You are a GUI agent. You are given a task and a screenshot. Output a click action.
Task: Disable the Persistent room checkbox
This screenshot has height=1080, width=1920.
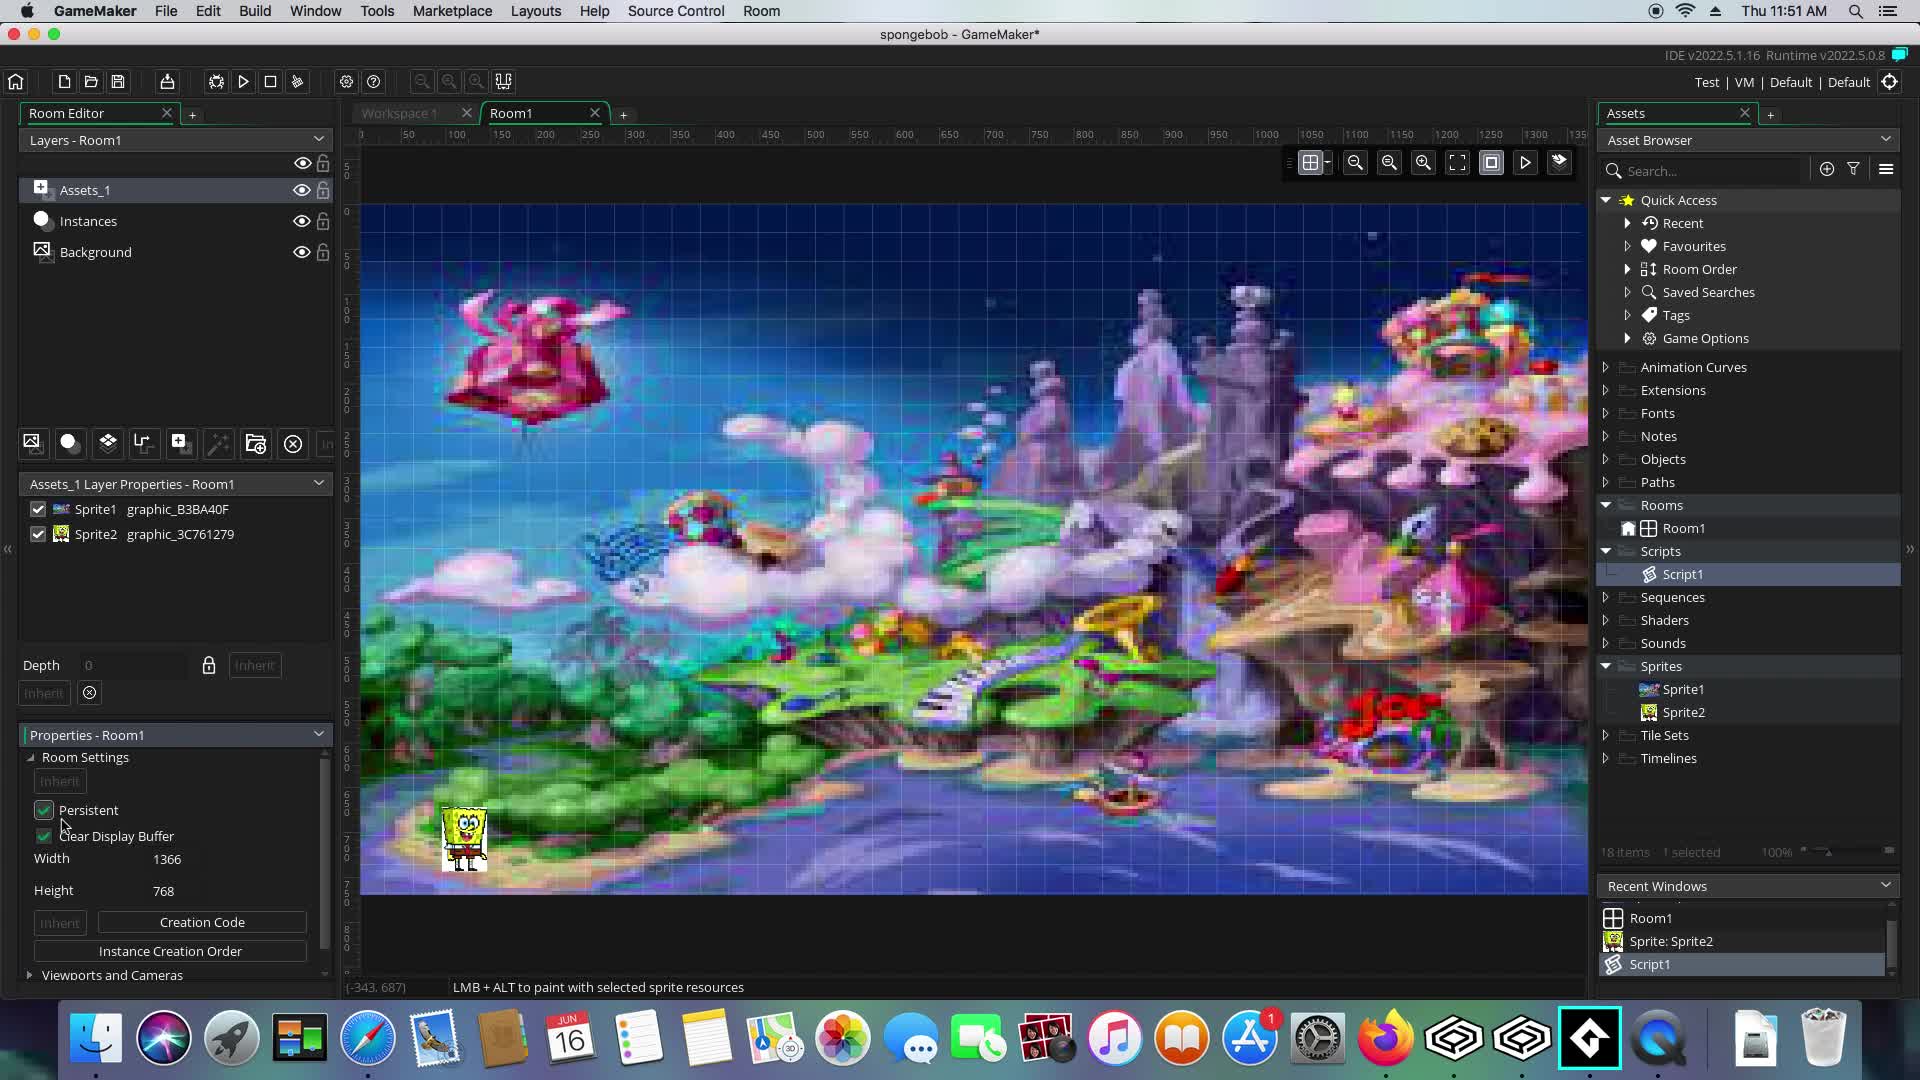coord(43,810)
